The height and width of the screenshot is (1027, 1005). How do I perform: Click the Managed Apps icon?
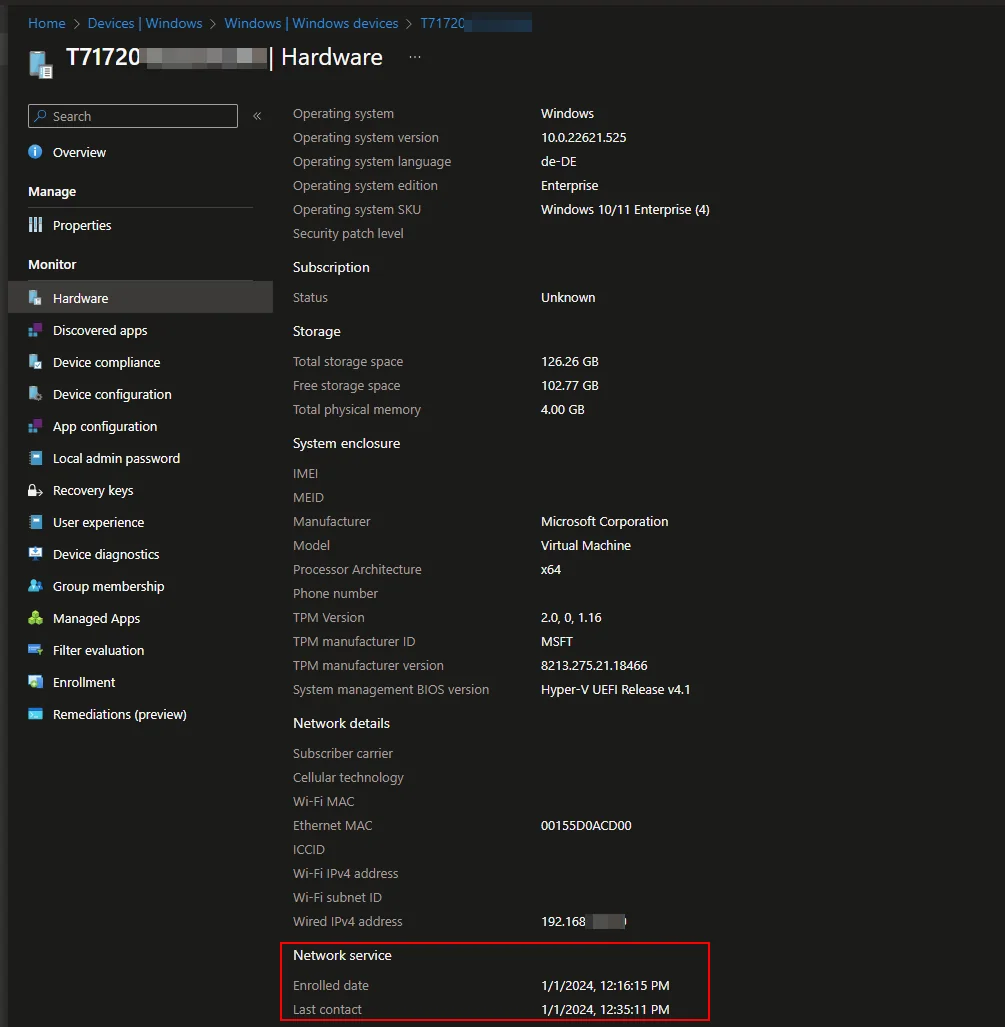[35, 618]
